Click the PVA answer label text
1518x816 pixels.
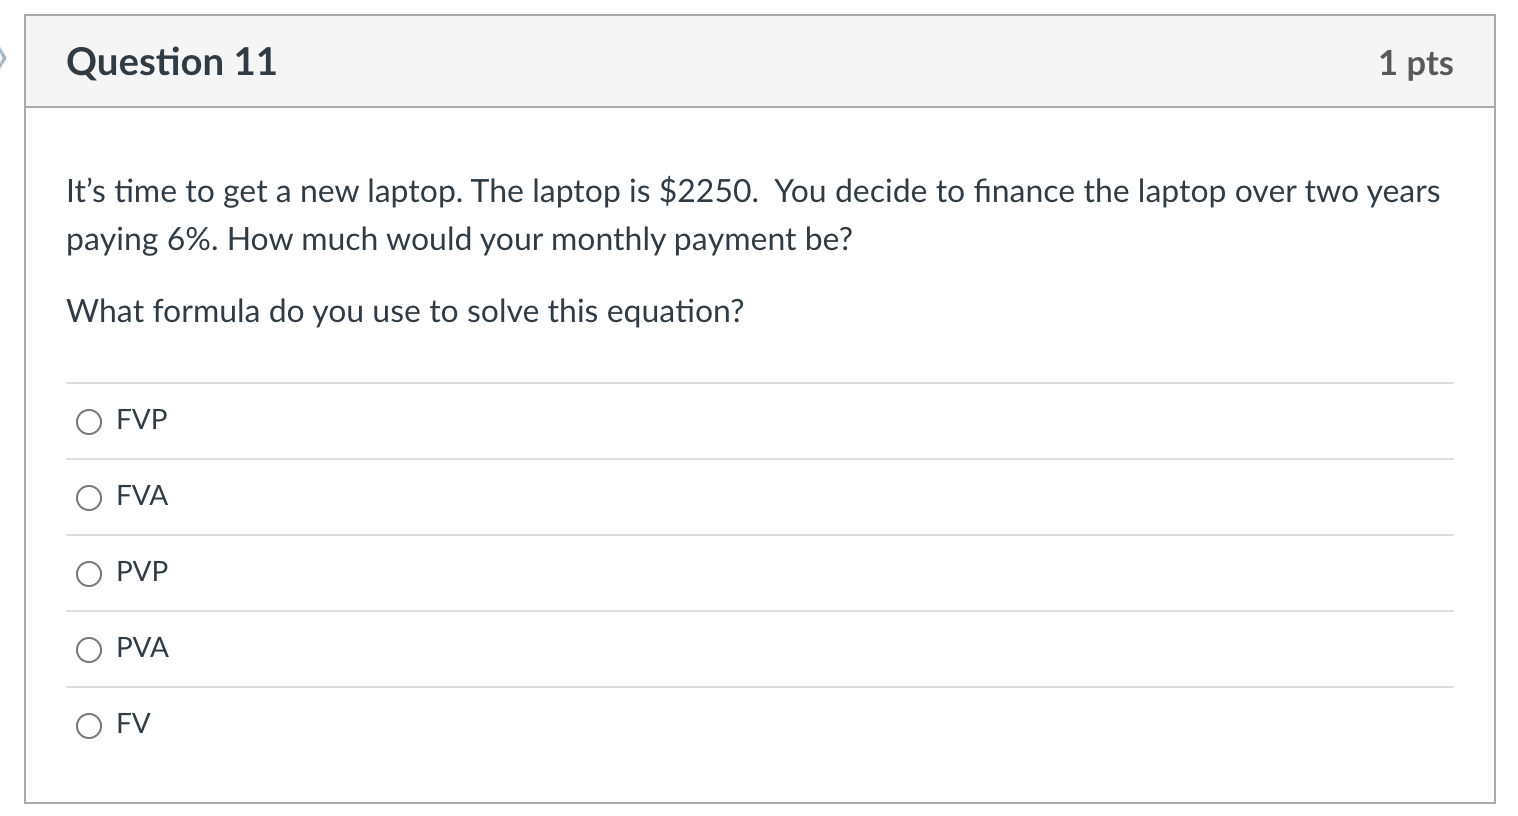142,648
